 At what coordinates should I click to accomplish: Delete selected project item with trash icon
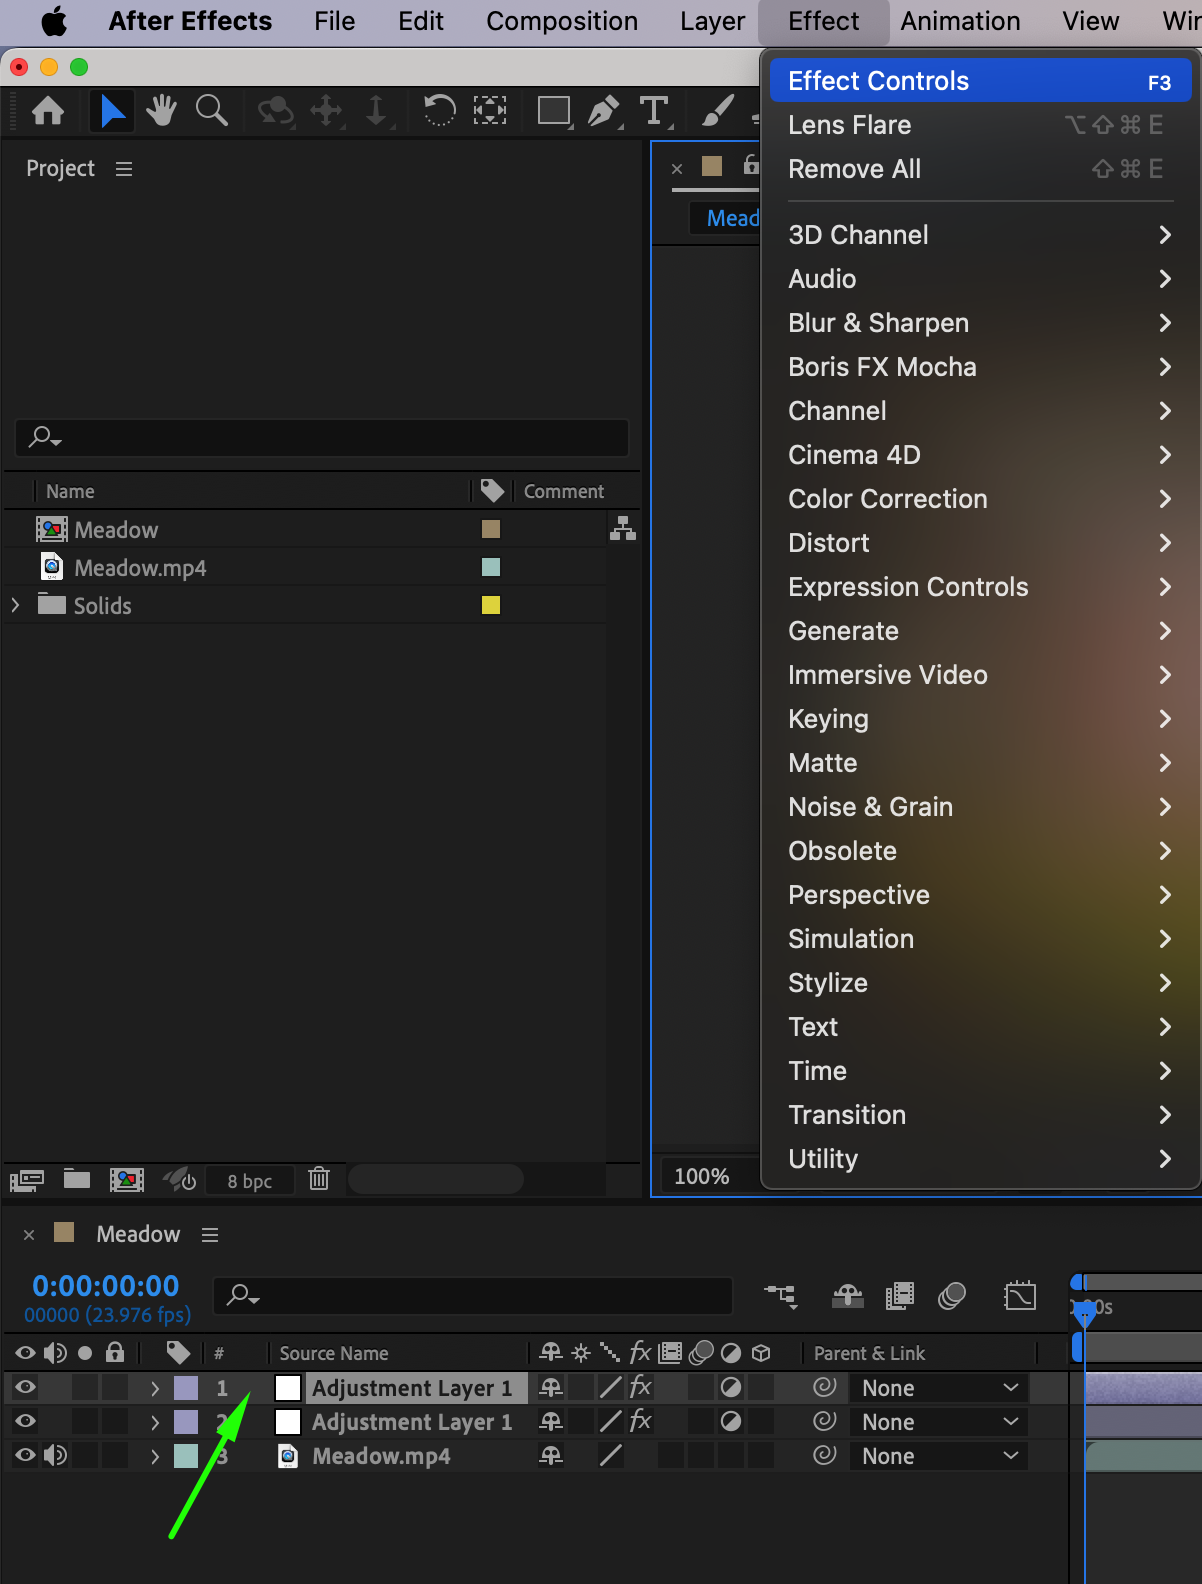point(319,1179)
